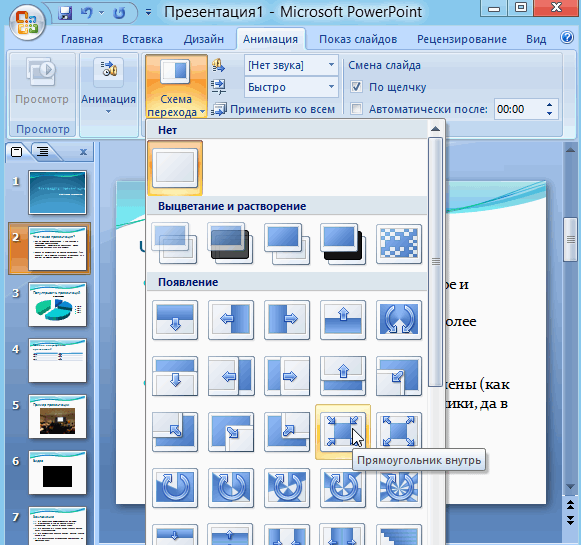Save the presentation with the floppy icon
581x545 pixels.
click(x=66, y=13)
